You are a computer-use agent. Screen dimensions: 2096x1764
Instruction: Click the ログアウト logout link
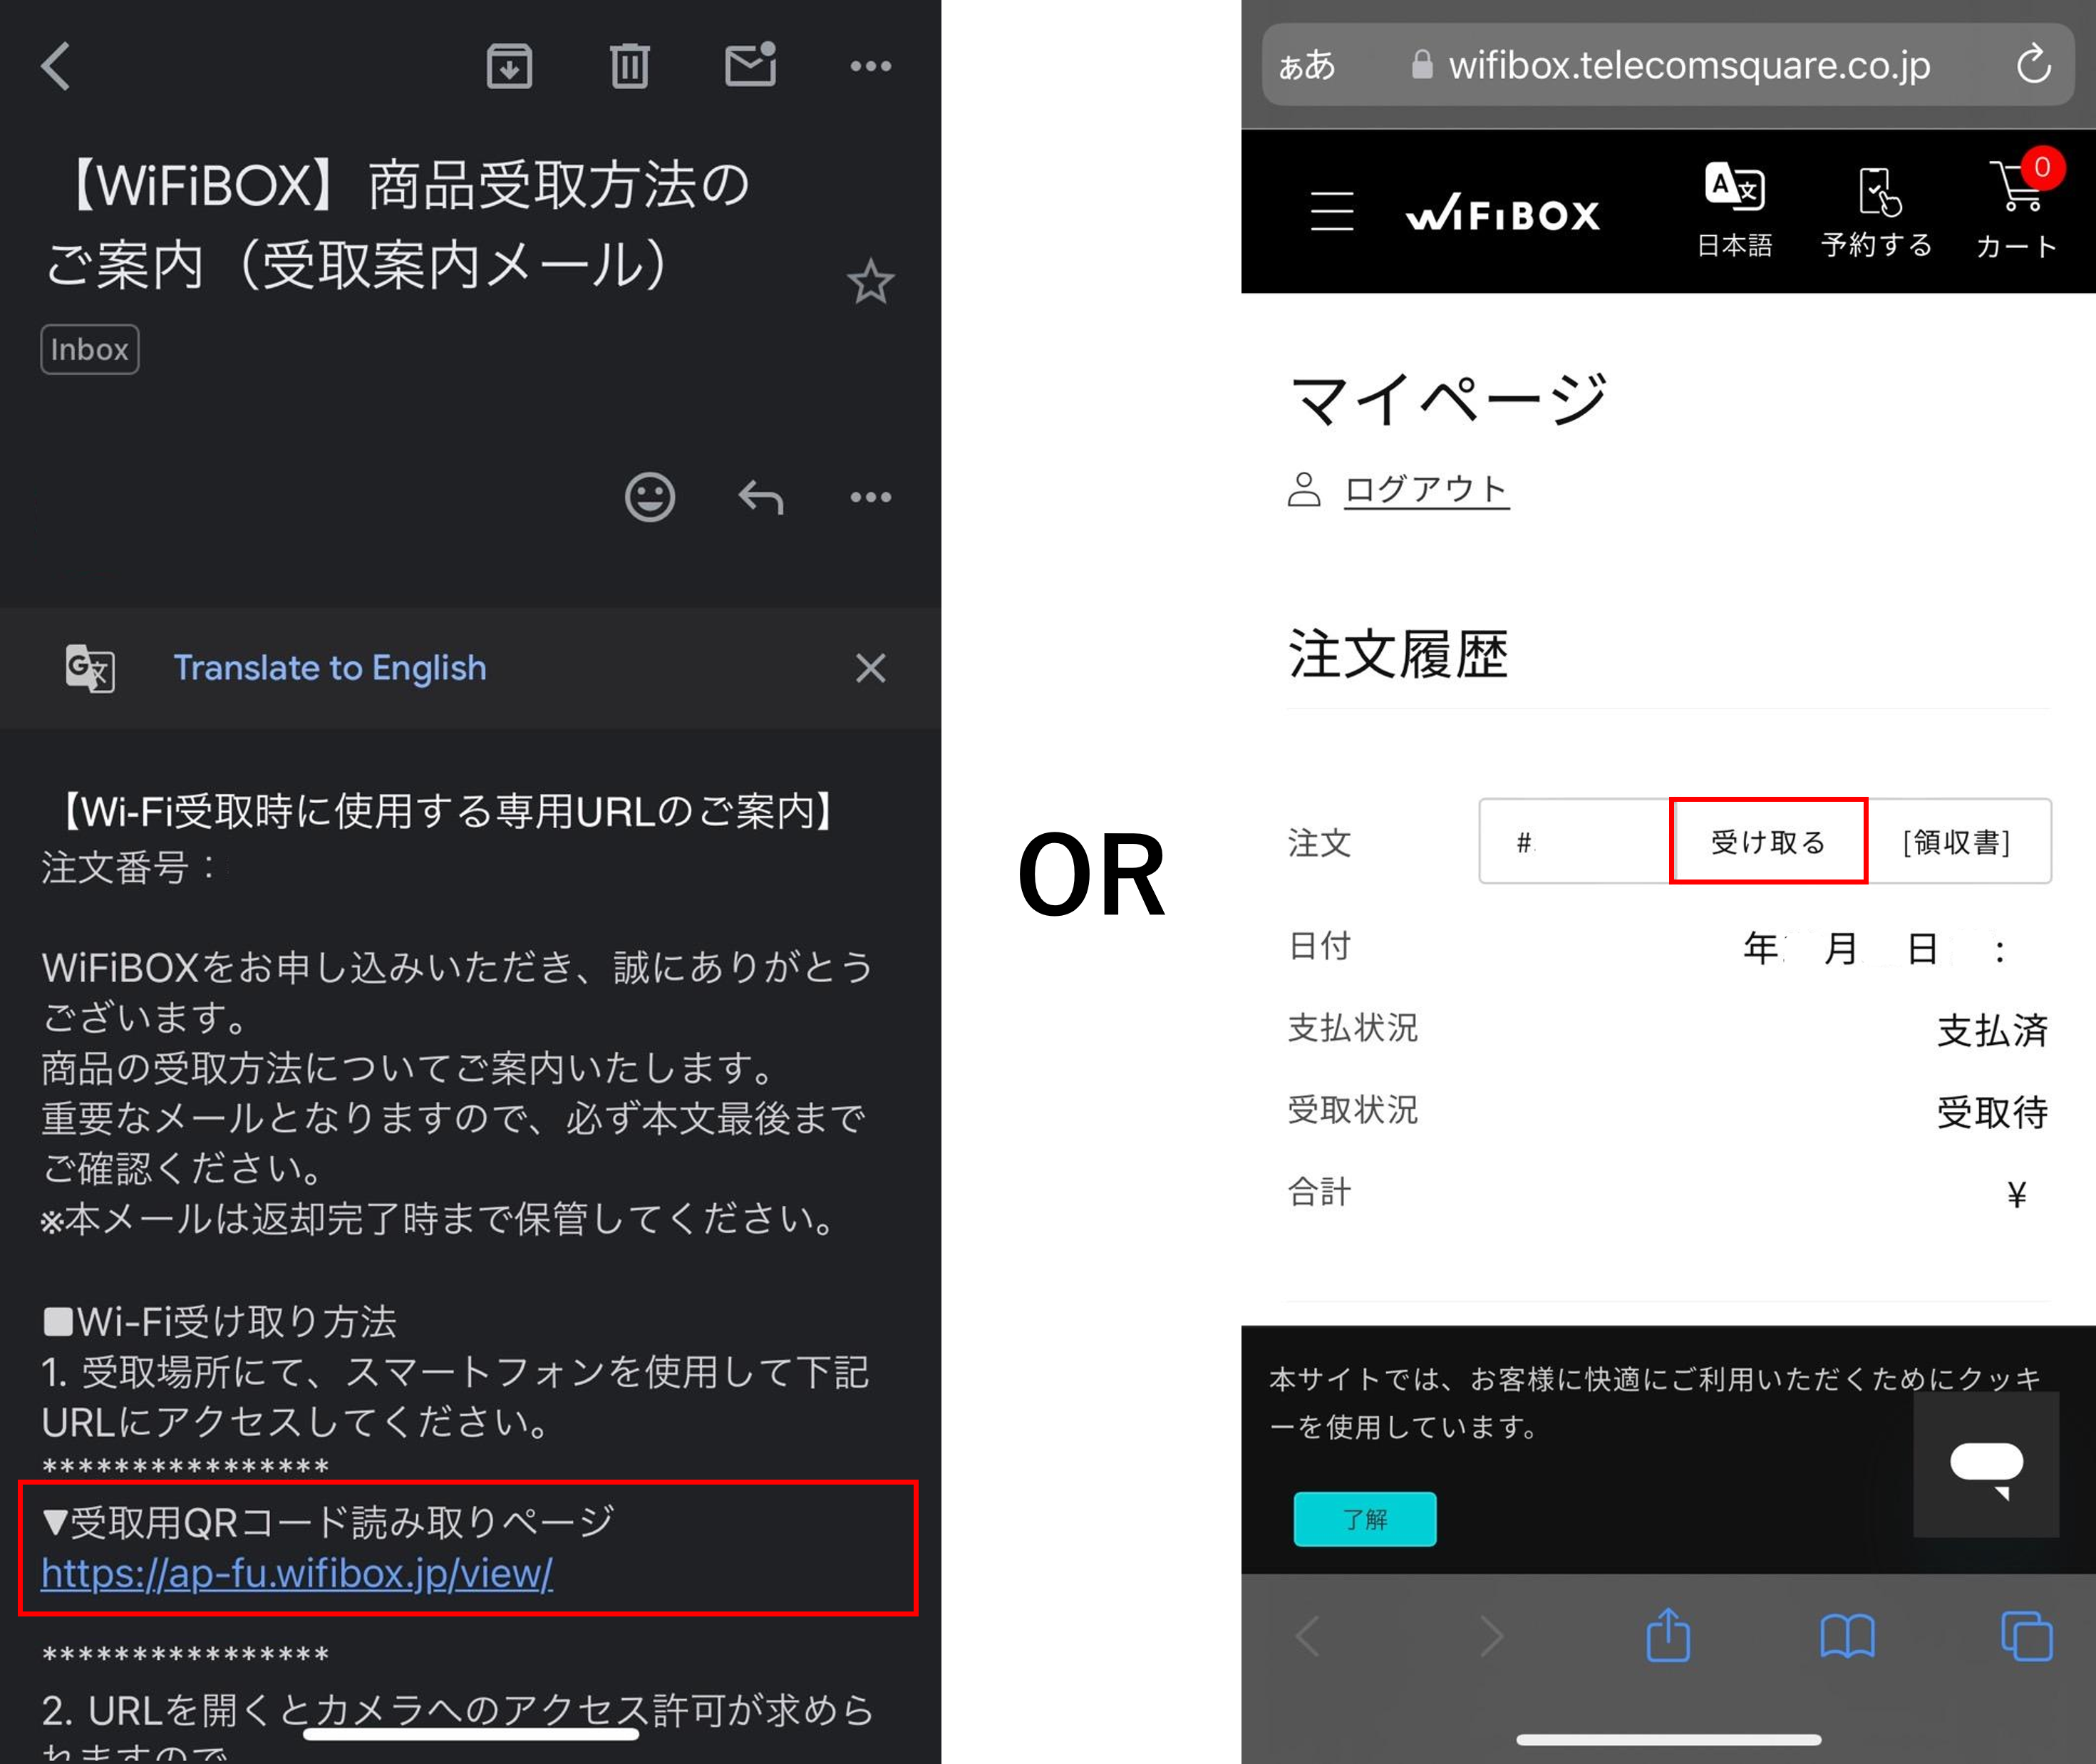1426,489
